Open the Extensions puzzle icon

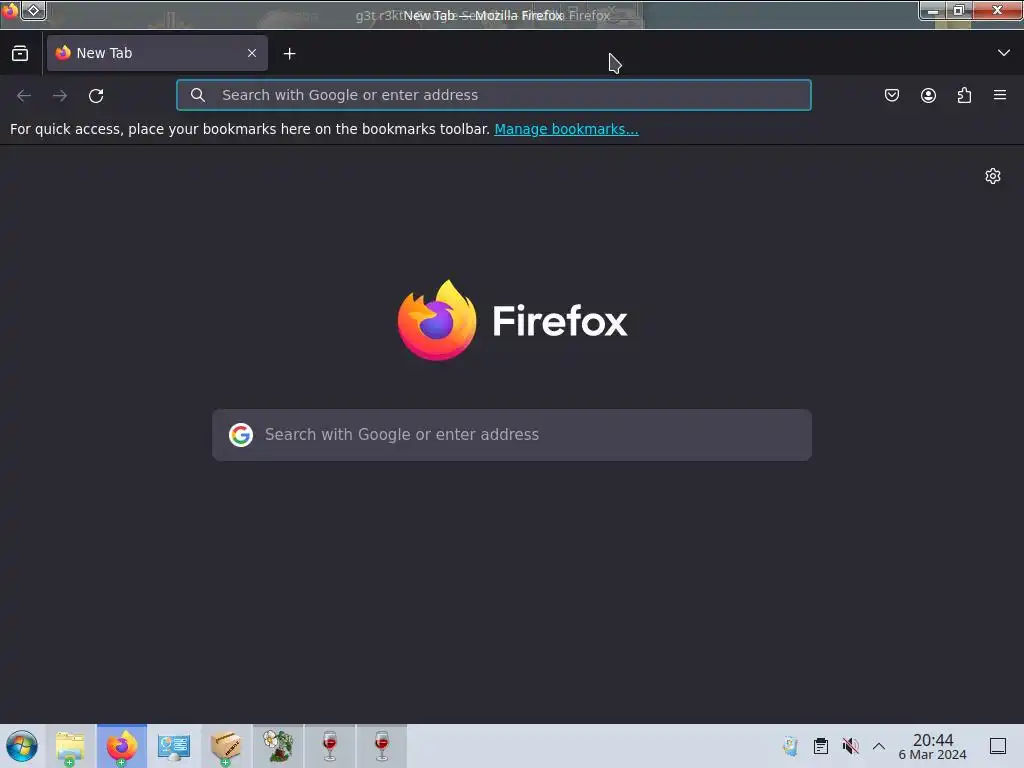pyautogui.click(x=964, y=95)
